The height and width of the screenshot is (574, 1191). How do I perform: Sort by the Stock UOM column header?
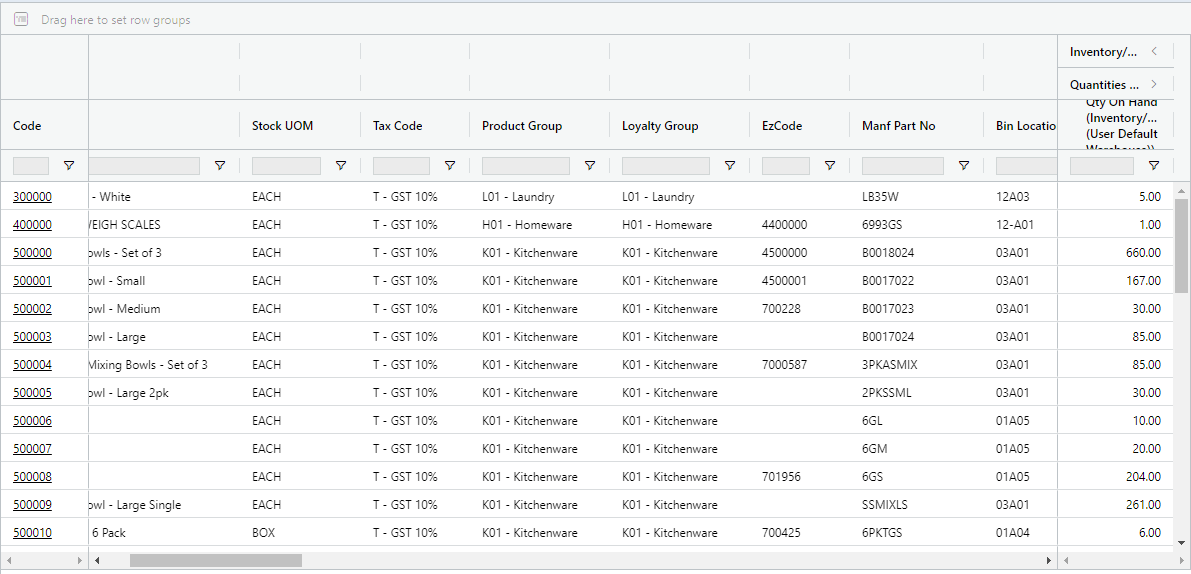(x=282, y=126)
